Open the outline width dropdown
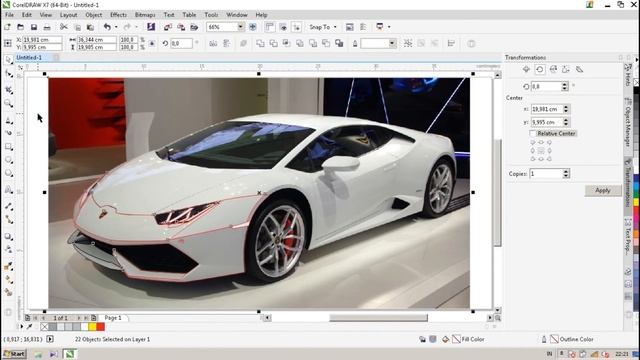 pyautogui.click(x=392, y=43)
